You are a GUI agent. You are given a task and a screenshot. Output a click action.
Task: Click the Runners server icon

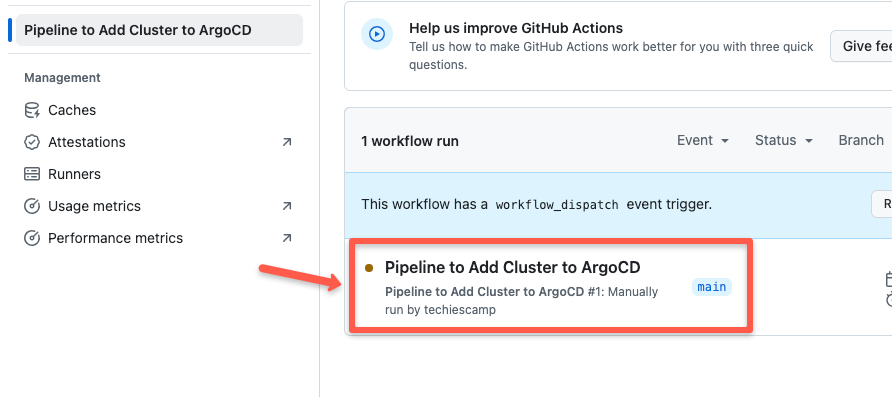[32, 174]
